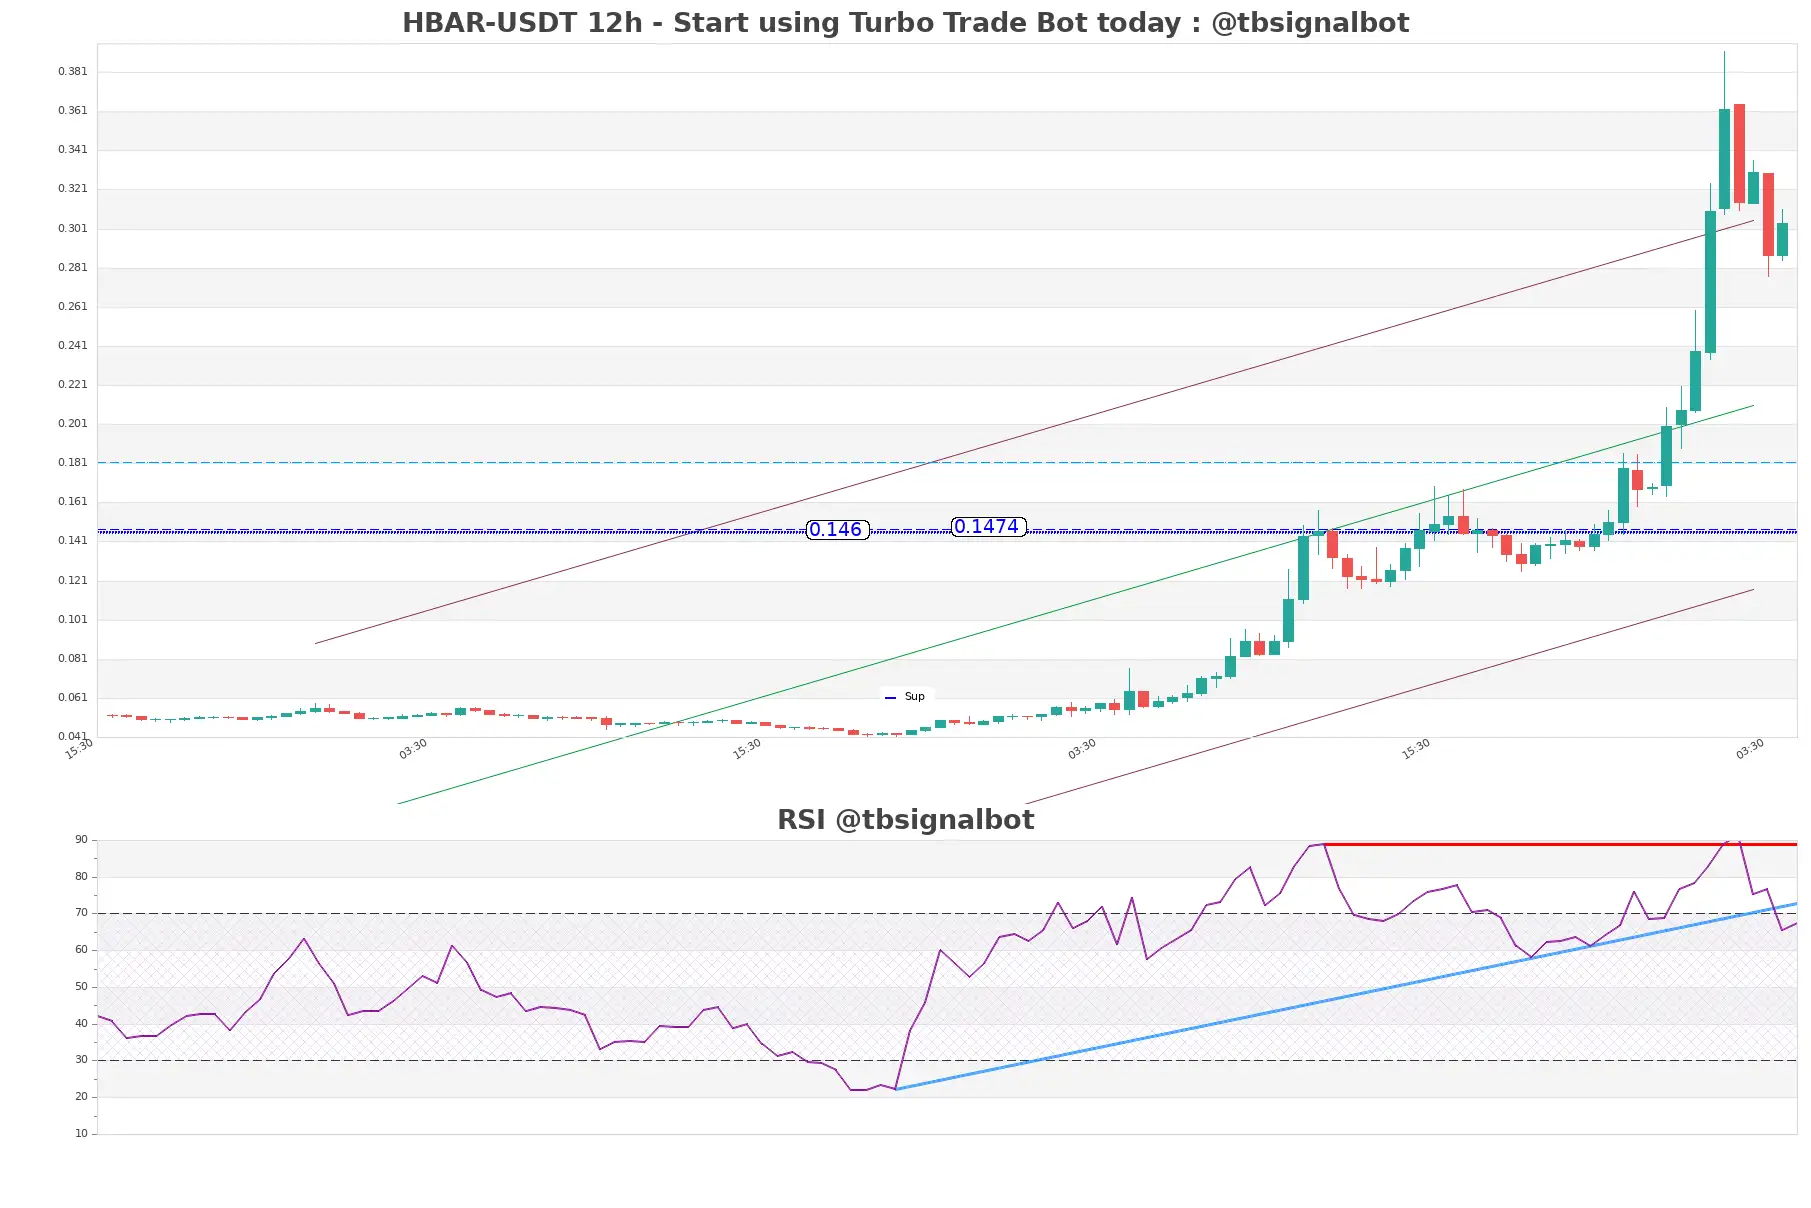Viewport: 1811px width, 1208px height.
Task: Click the 0.241 price axis label
Action: (x=72, y=346)
